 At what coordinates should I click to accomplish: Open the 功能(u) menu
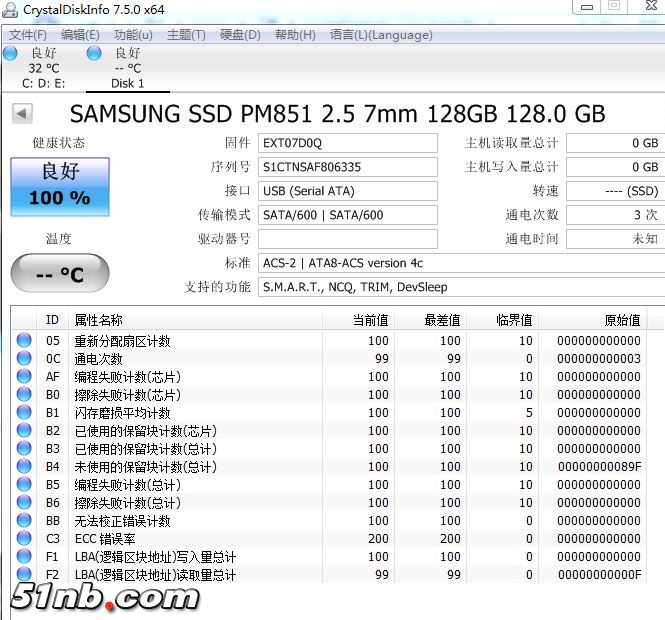pyautogui.click(x=133, y=35)
